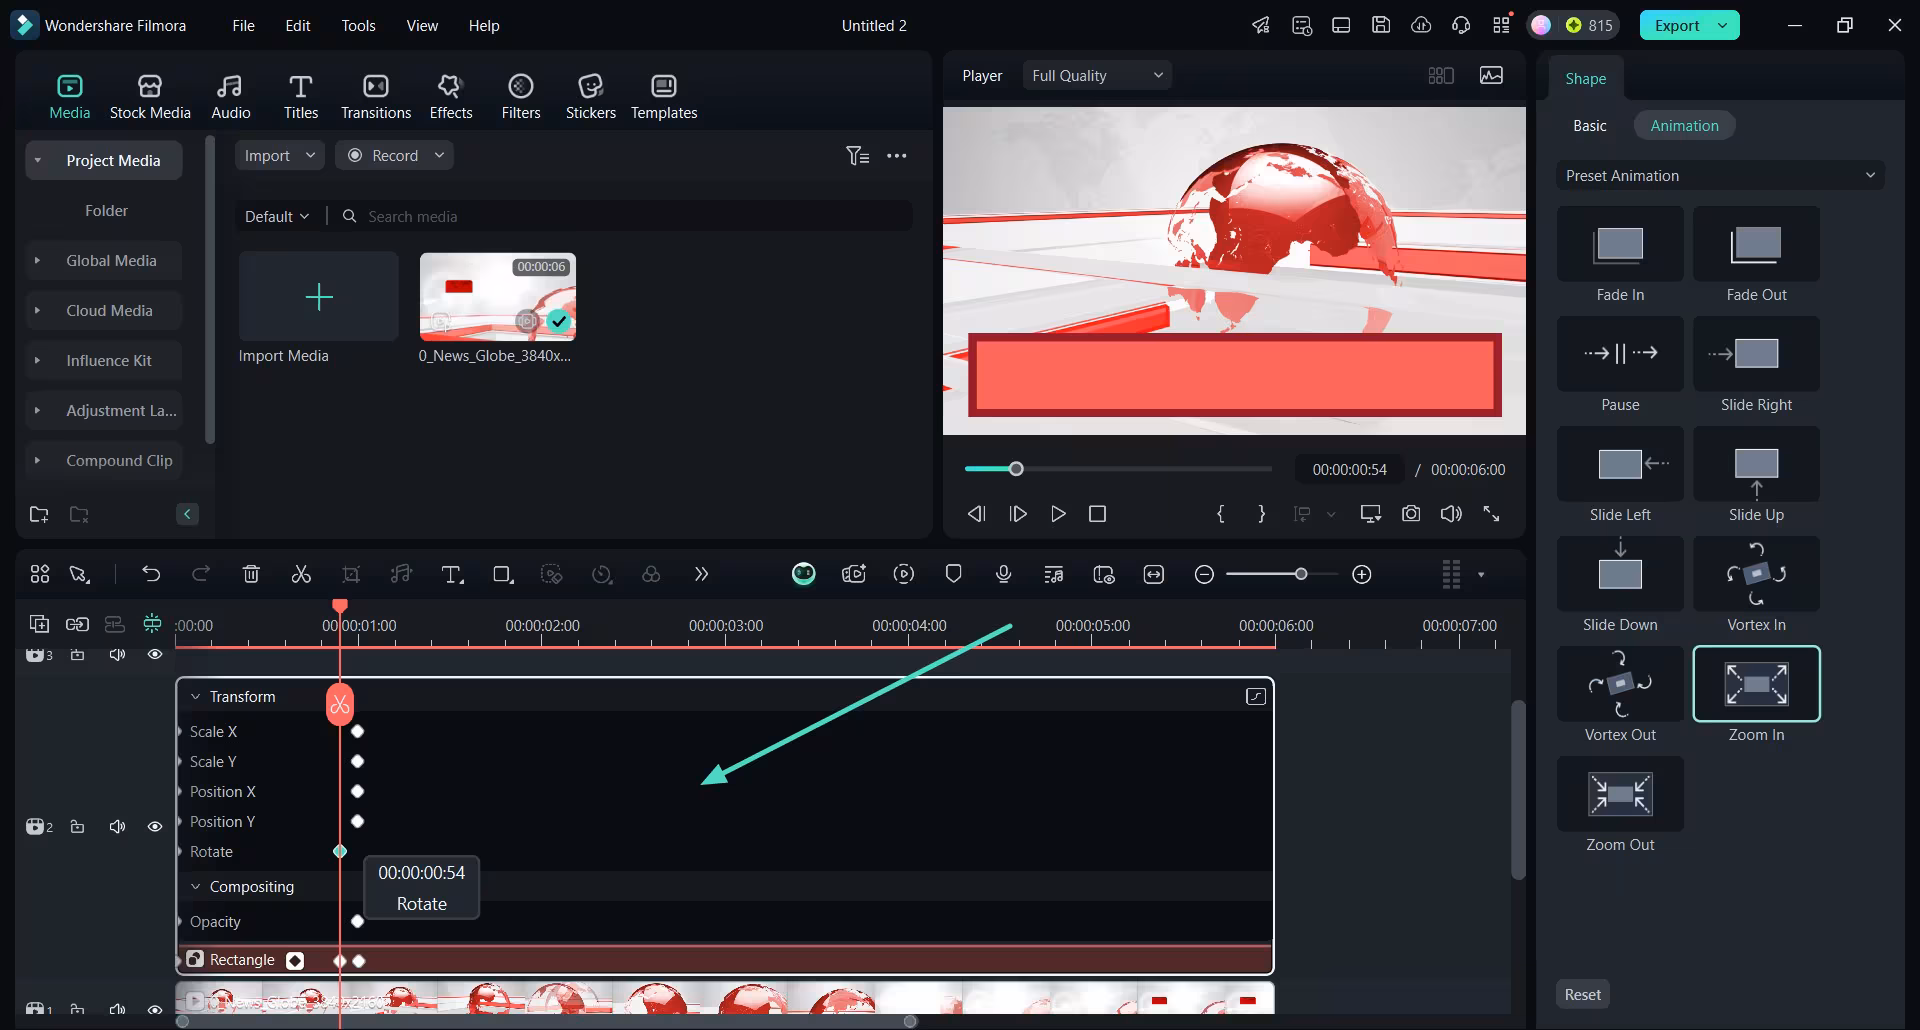Expand the player to fullscreen
This screenshot has width=1920, height=1030.
pyautogui.click(x=1491, y=513)
